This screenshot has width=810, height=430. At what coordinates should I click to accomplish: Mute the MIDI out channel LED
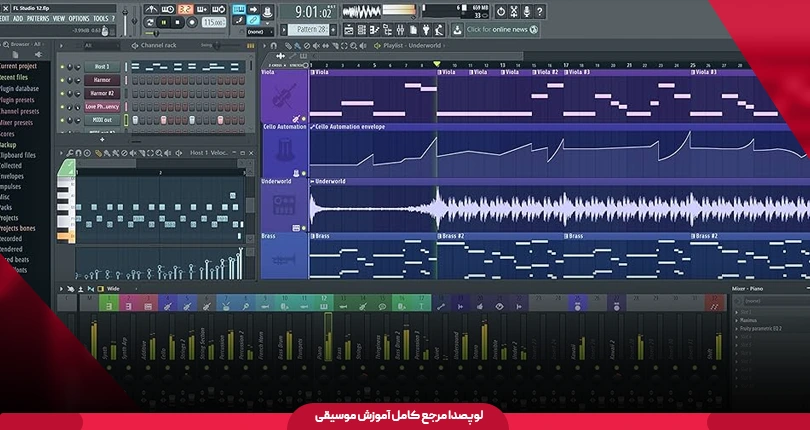click(x=63, y=120)
